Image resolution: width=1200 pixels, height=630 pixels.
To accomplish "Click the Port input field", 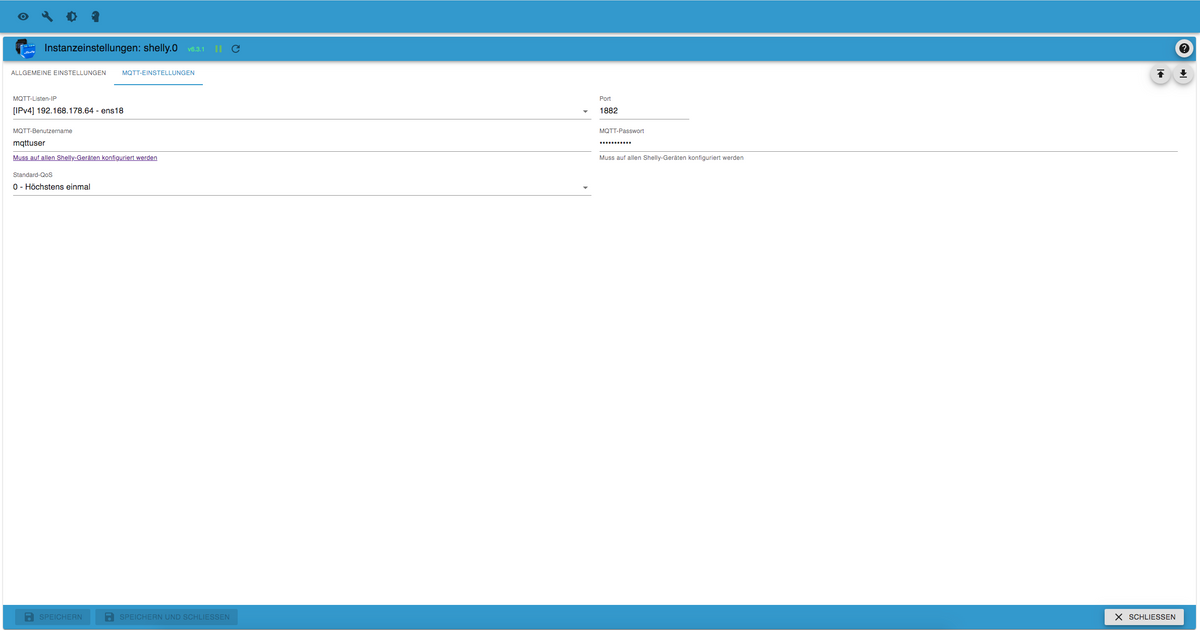I will [644, 111].
